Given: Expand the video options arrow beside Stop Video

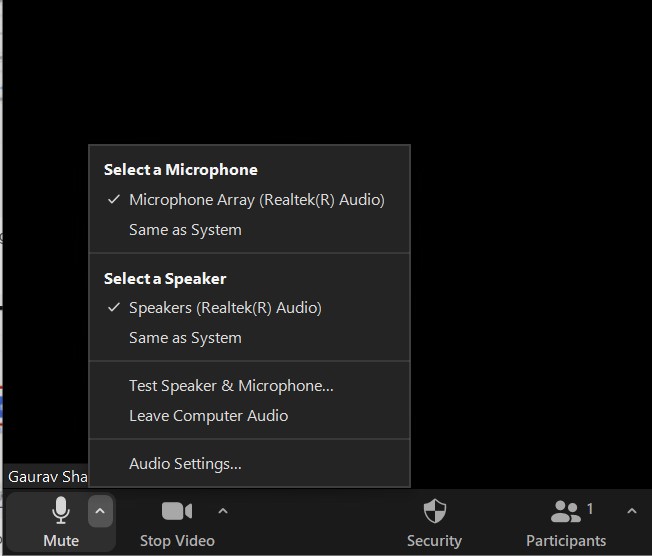Looking at the screenshot, I should click(x=223, y=511).
